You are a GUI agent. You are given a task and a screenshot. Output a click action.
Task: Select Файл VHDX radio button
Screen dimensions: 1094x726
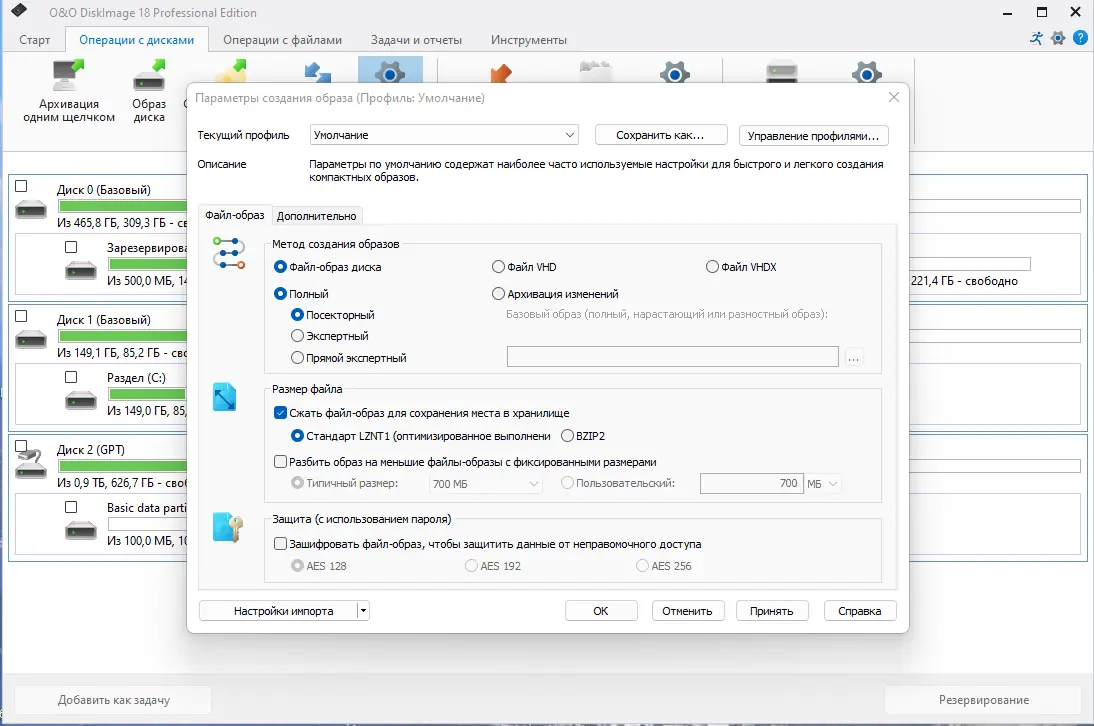pos(712,266)
